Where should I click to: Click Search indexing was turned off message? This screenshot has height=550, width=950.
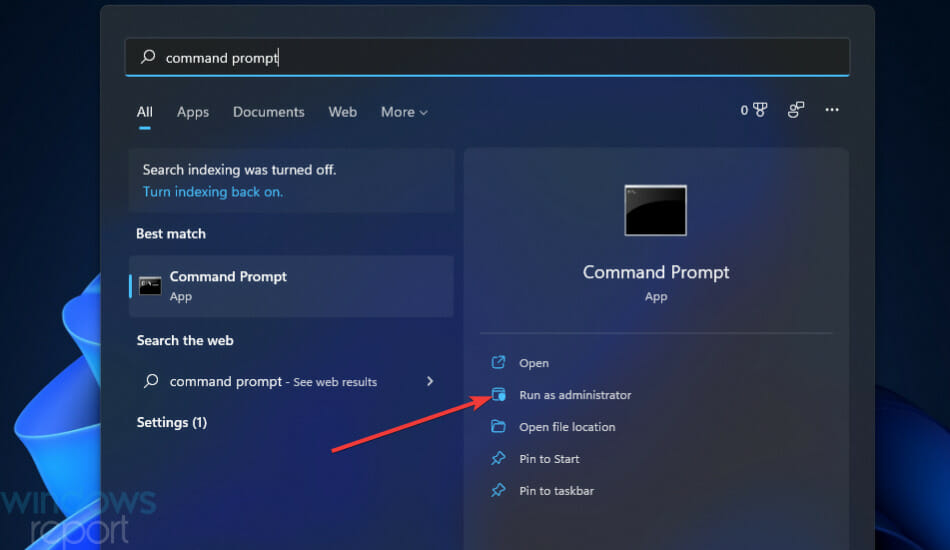coord(239,170)
